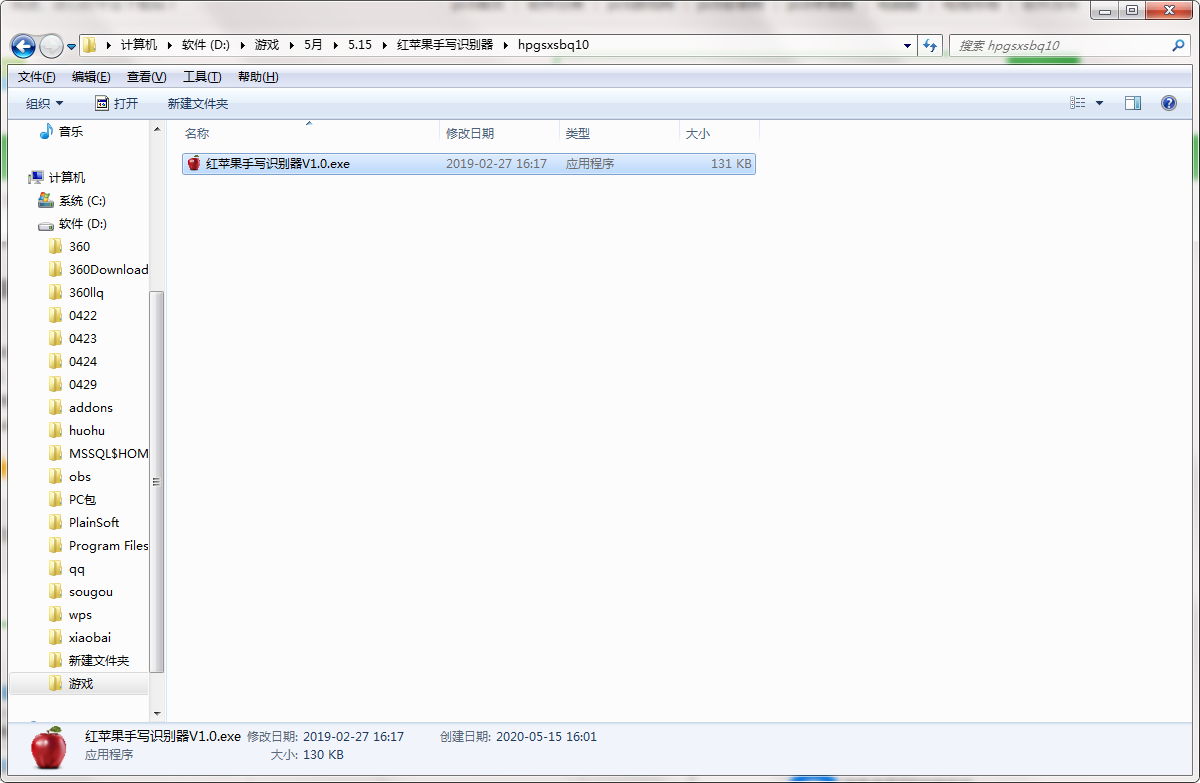Screen dimensions: 1200x783
Task: Open the sougou folder in tree
Action: (x=91, y=591)
